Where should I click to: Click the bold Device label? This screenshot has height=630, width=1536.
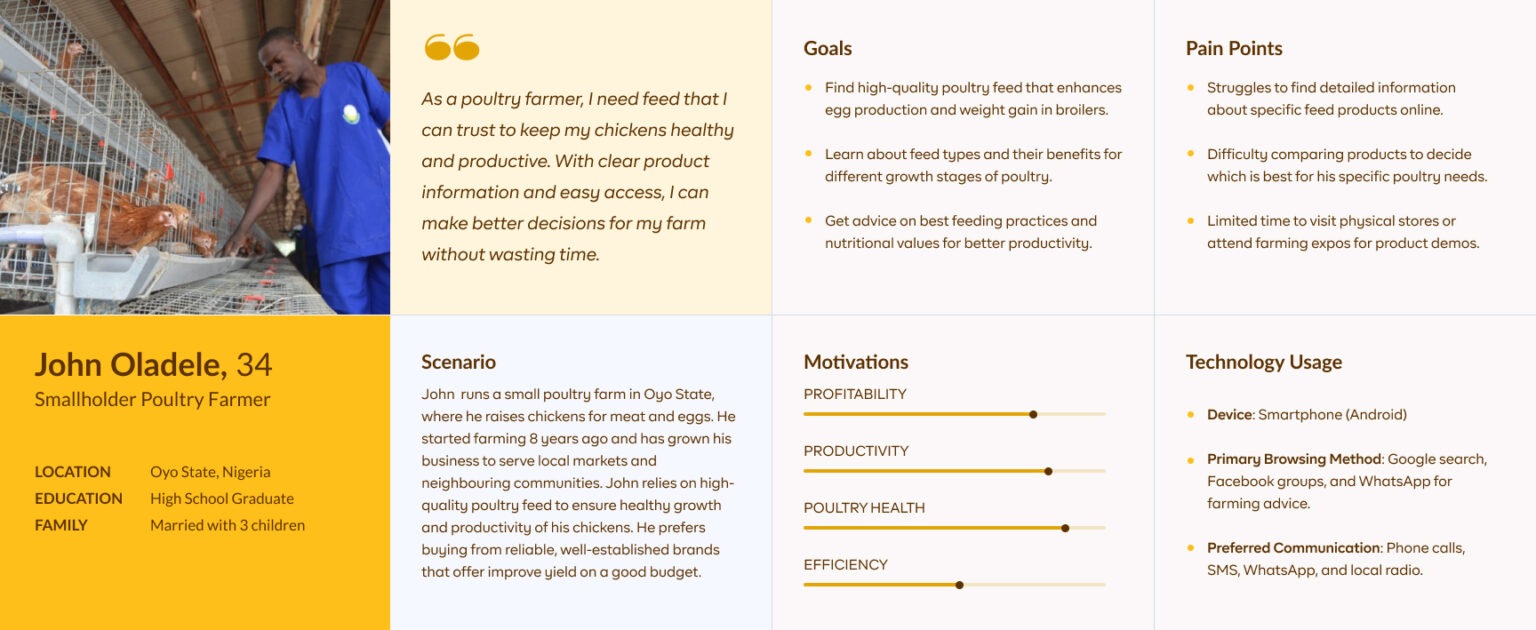1229,415
